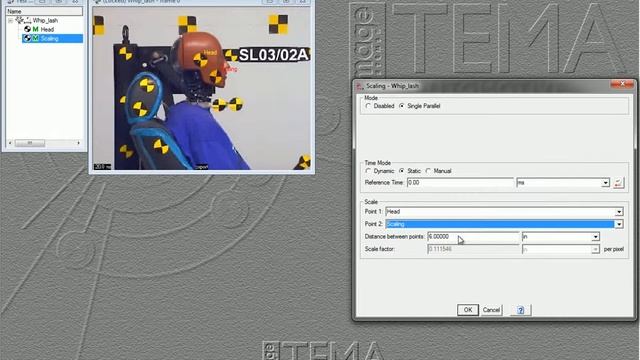Close the Scaling - Whip_lash dialog
This screenshot has width=640, height=360.
pyautogui.click(x=622, y=84)
